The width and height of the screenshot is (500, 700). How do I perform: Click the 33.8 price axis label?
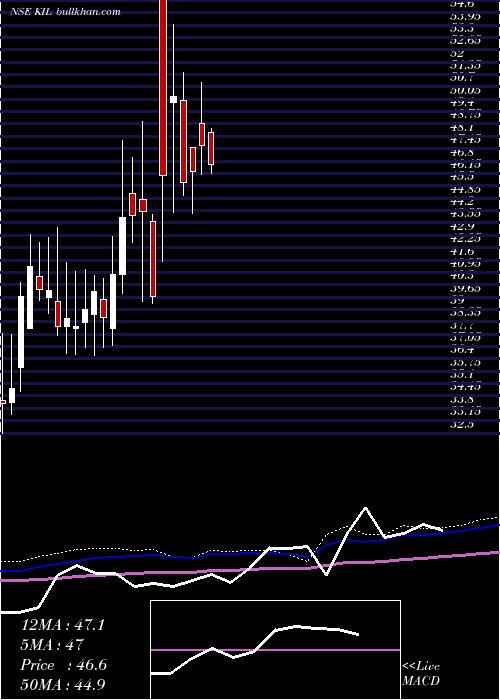pos(461,400)
